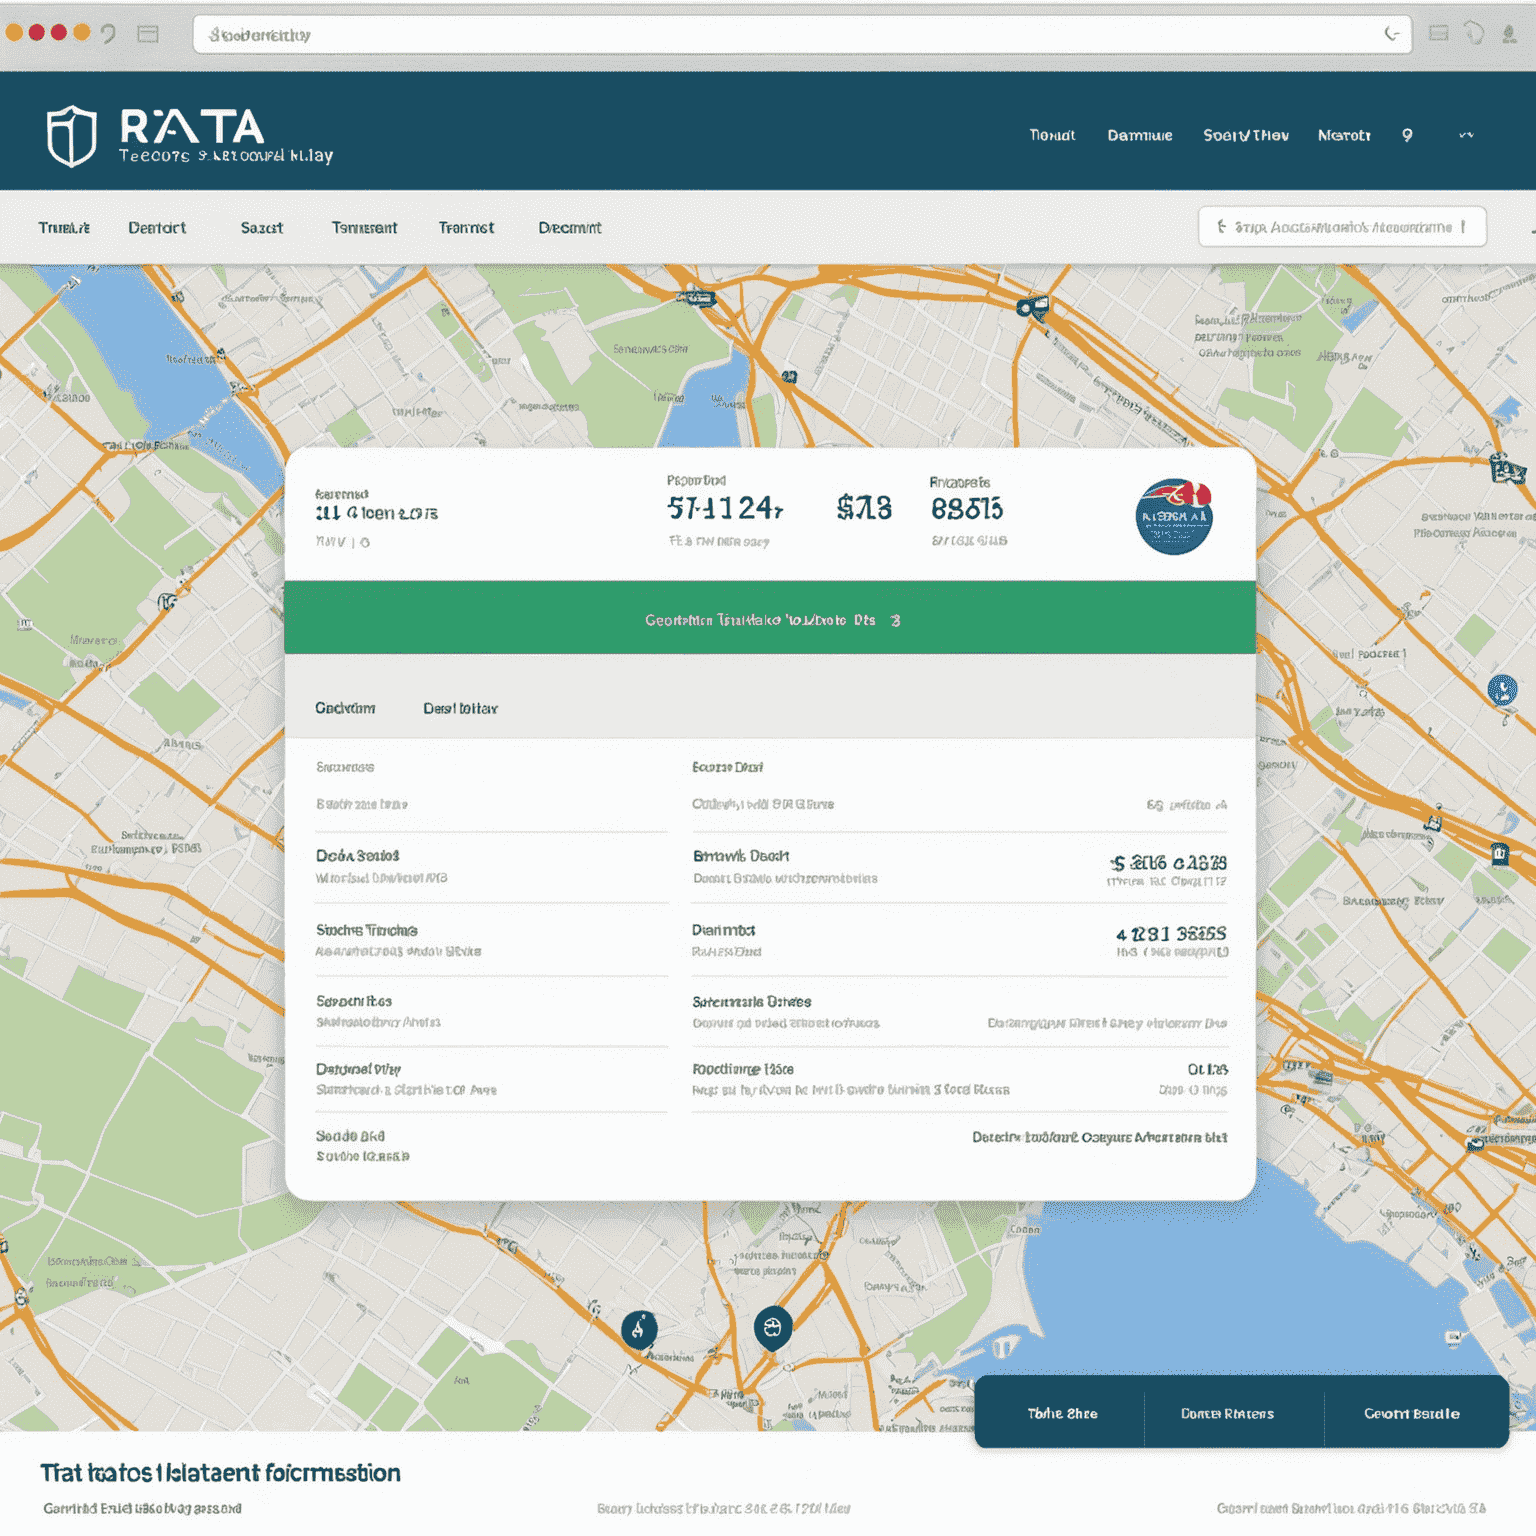Click the 'Doda Sental' row in the card's left column

[x=491, y=867]
